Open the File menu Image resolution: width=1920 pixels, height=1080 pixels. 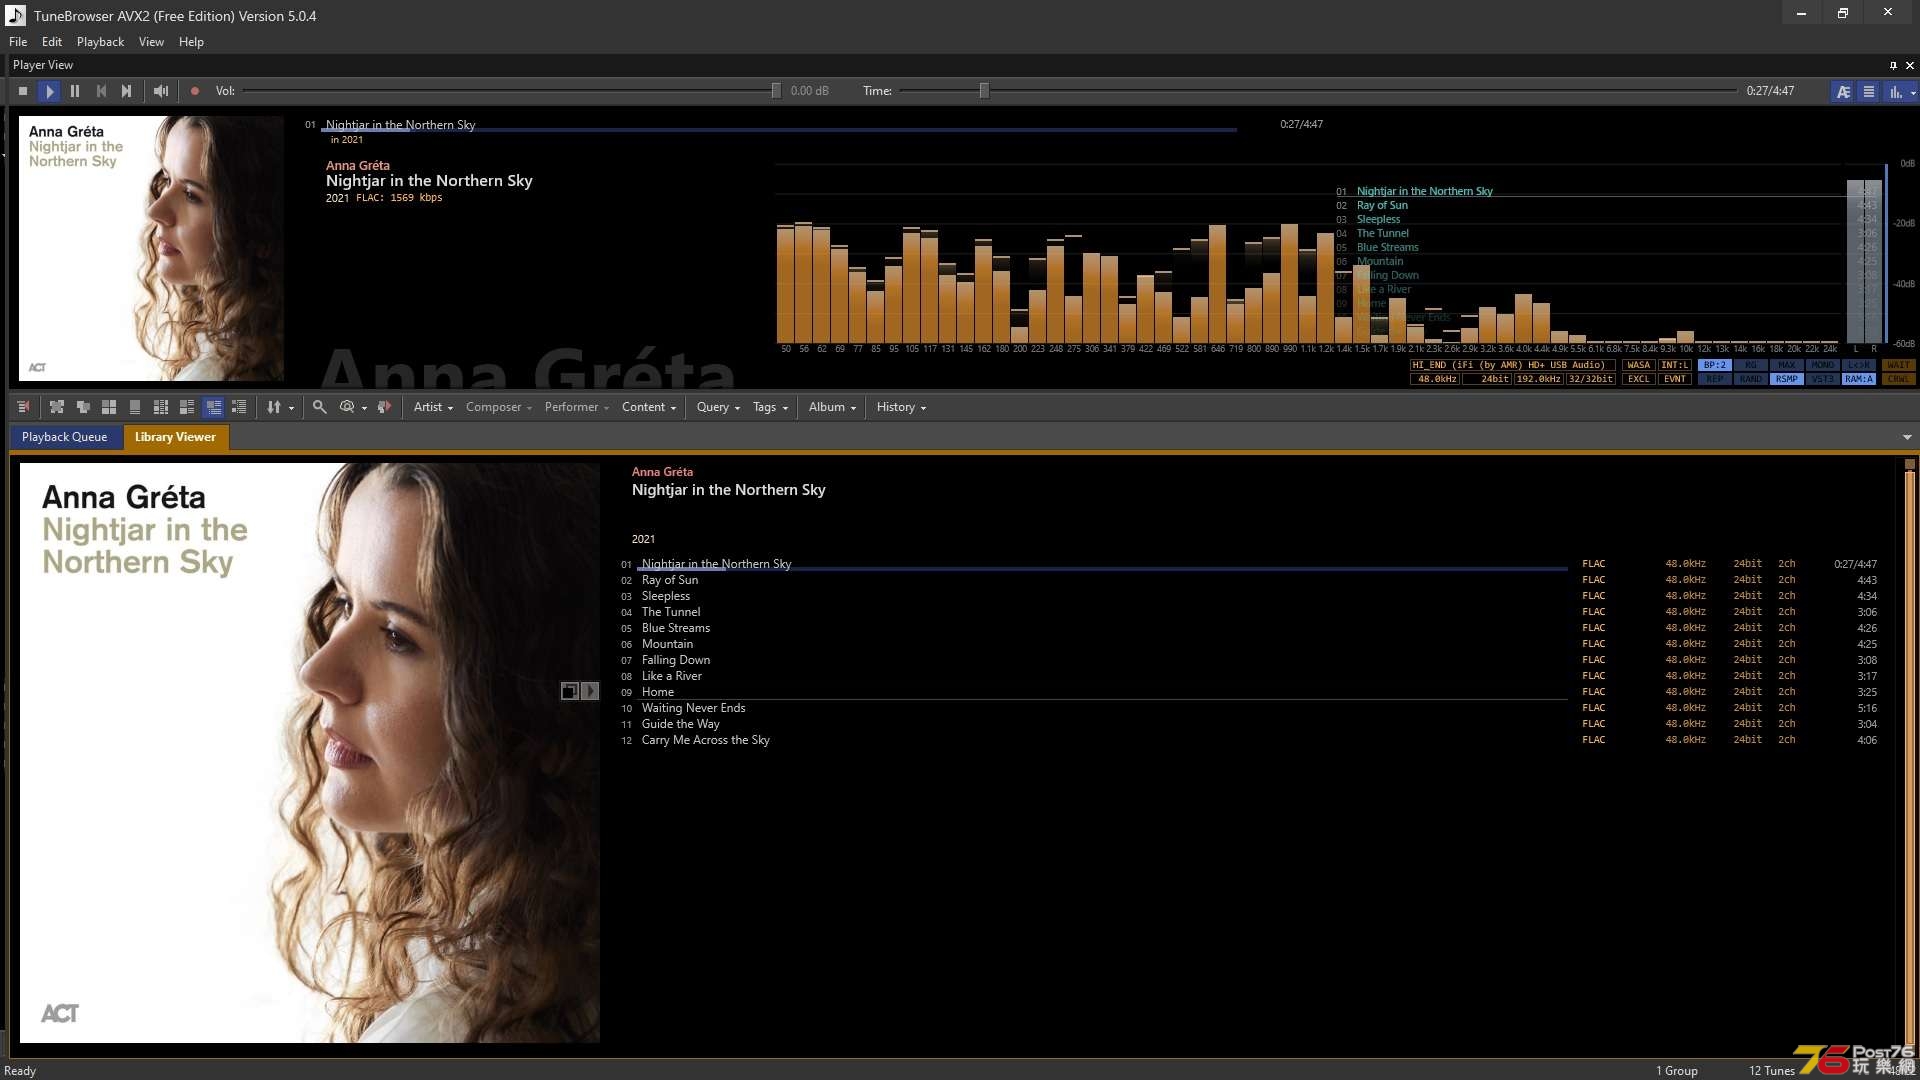click(x=18, y=42)
